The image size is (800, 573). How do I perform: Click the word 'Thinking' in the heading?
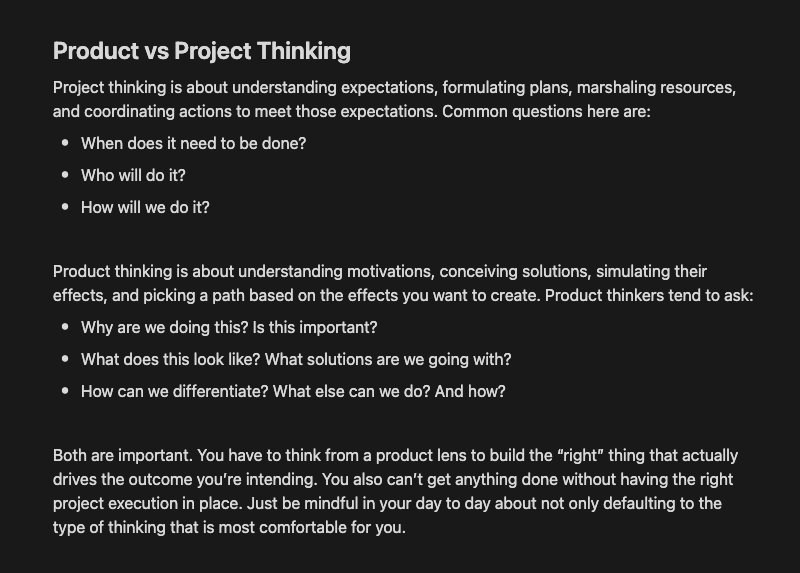[x=304, y=51]
